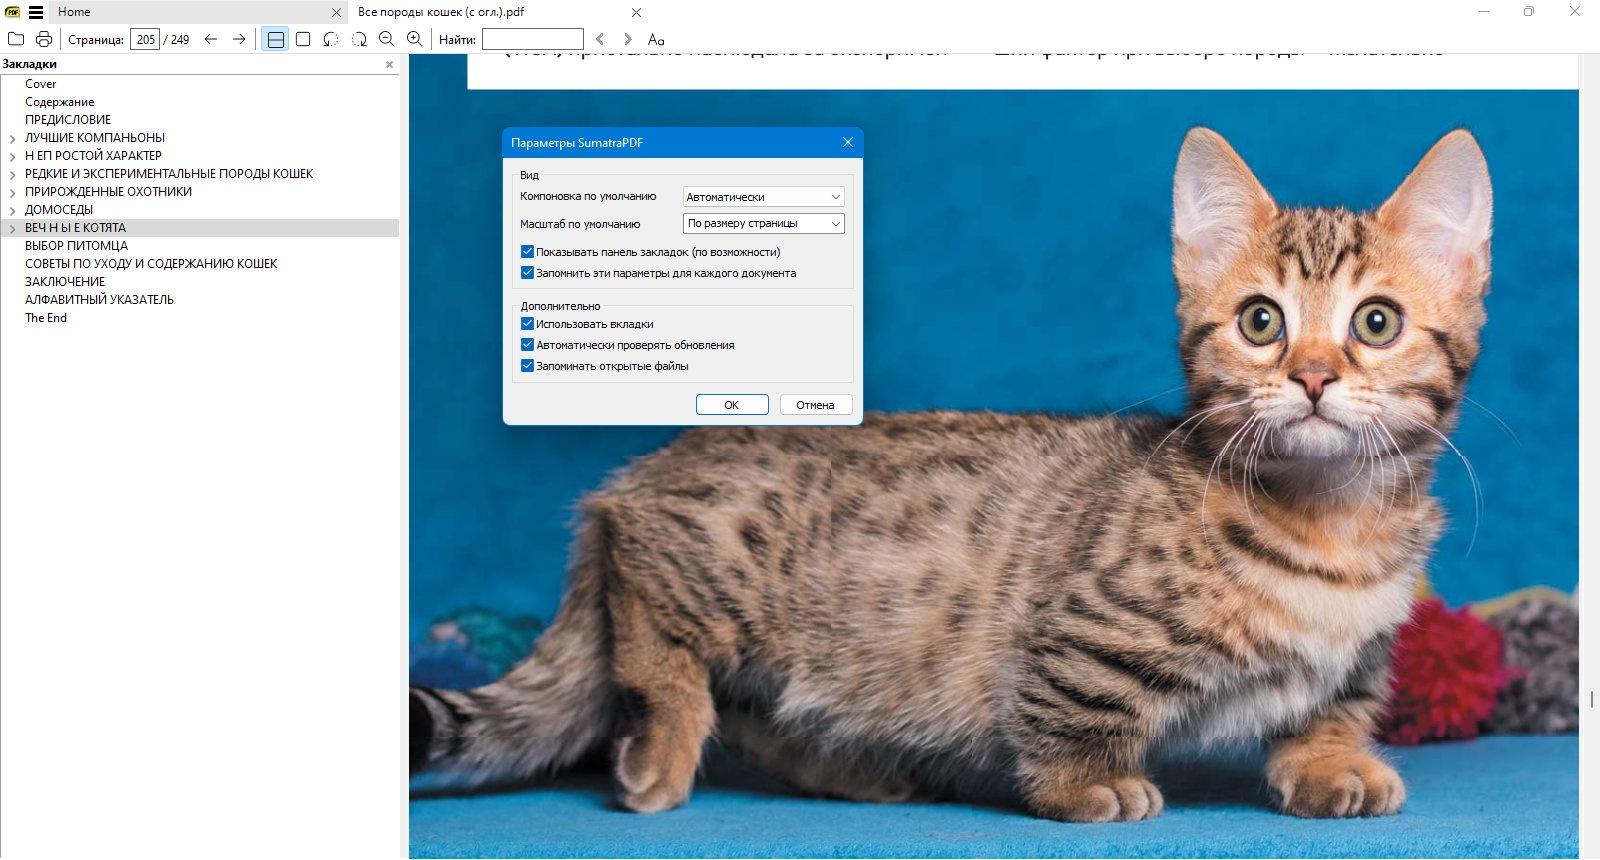This screenshot has height=860, width=1600.
Task: Close the Home tab
Action: pyautogui.click(x=336, y=13)
